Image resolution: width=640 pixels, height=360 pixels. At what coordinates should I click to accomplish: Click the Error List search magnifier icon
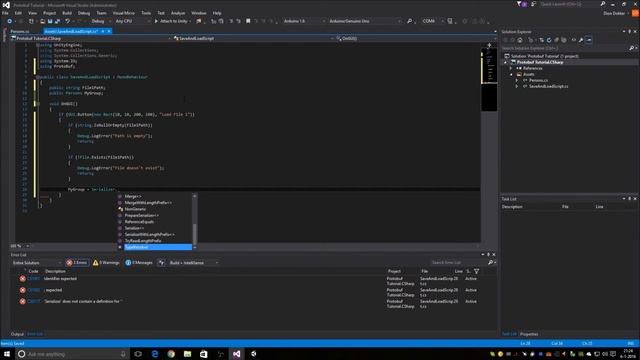[490, 262]
